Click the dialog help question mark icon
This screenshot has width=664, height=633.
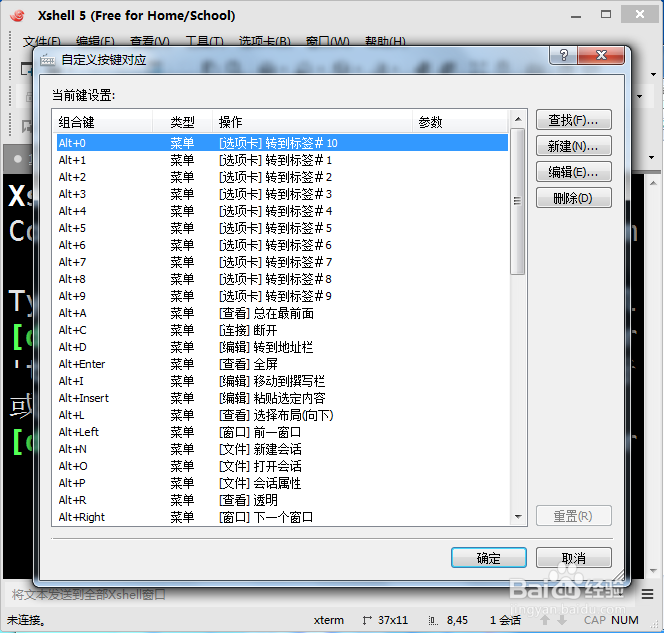(x=564, y=55)
